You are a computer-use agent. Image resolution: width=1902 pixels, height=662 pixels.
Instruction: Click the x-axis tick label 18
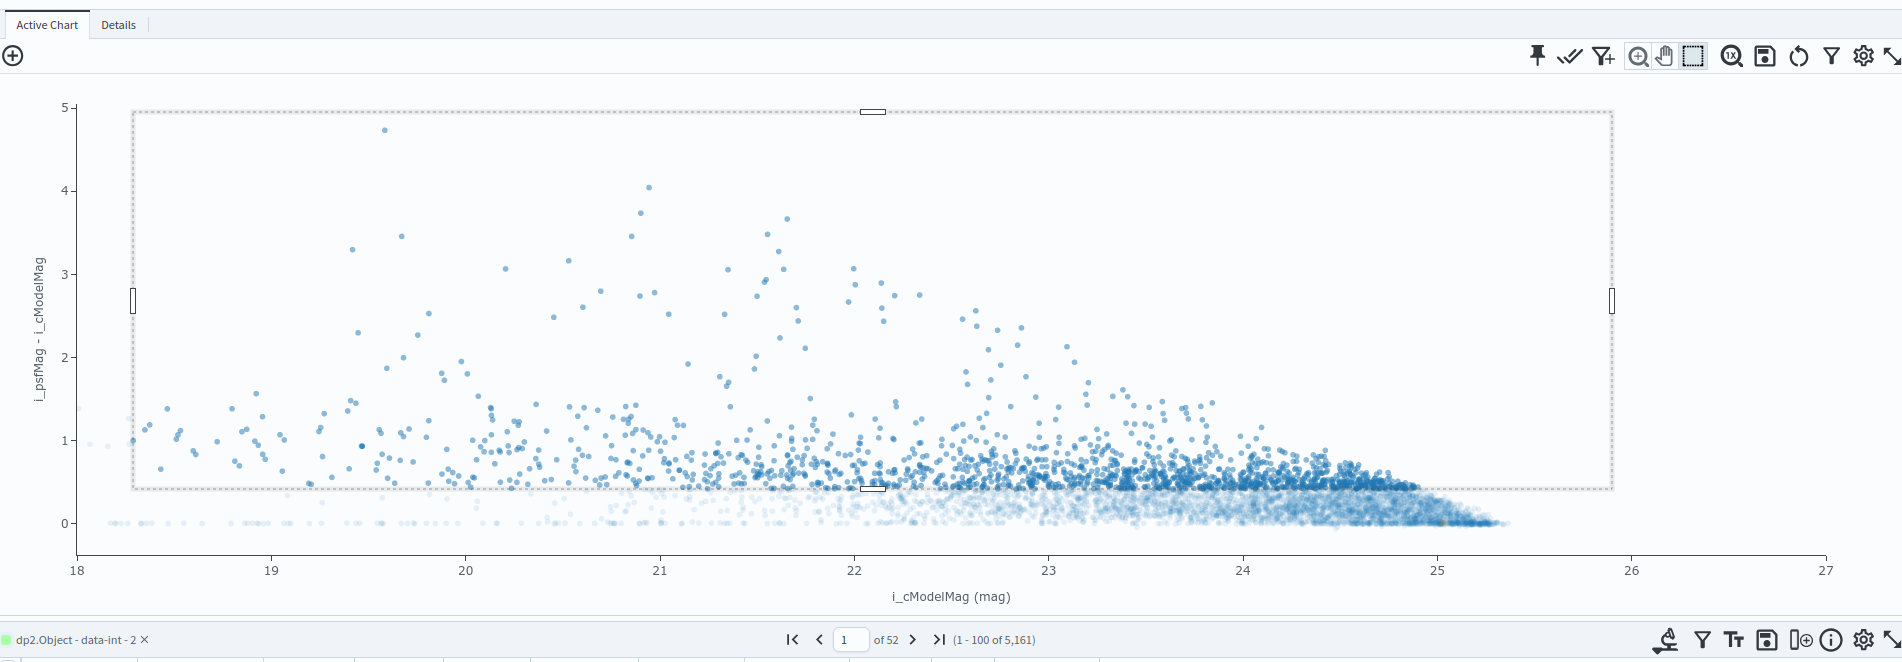tap(77, 571)
